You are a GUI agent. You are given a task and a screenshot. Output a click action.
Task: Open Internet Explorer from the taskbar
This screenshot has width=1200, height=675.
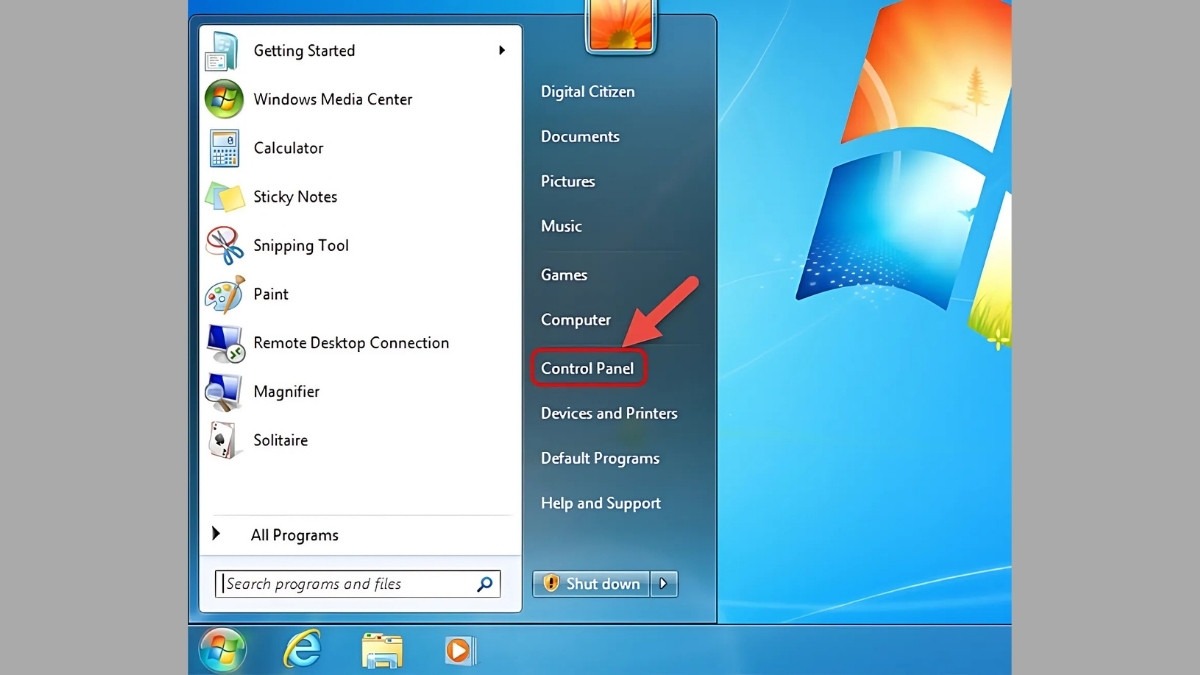pyautogui.click(x=302, y=650)
